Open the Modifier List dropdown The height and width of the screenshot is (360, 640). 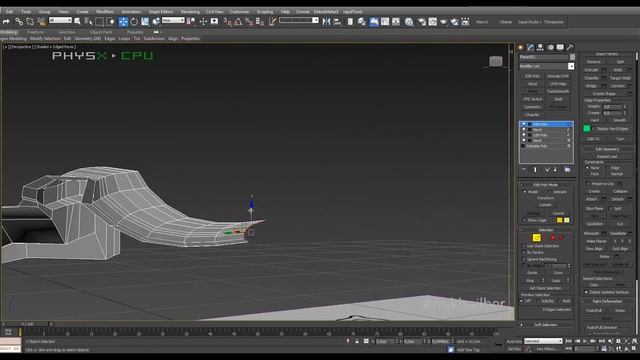tap(546, 66)
